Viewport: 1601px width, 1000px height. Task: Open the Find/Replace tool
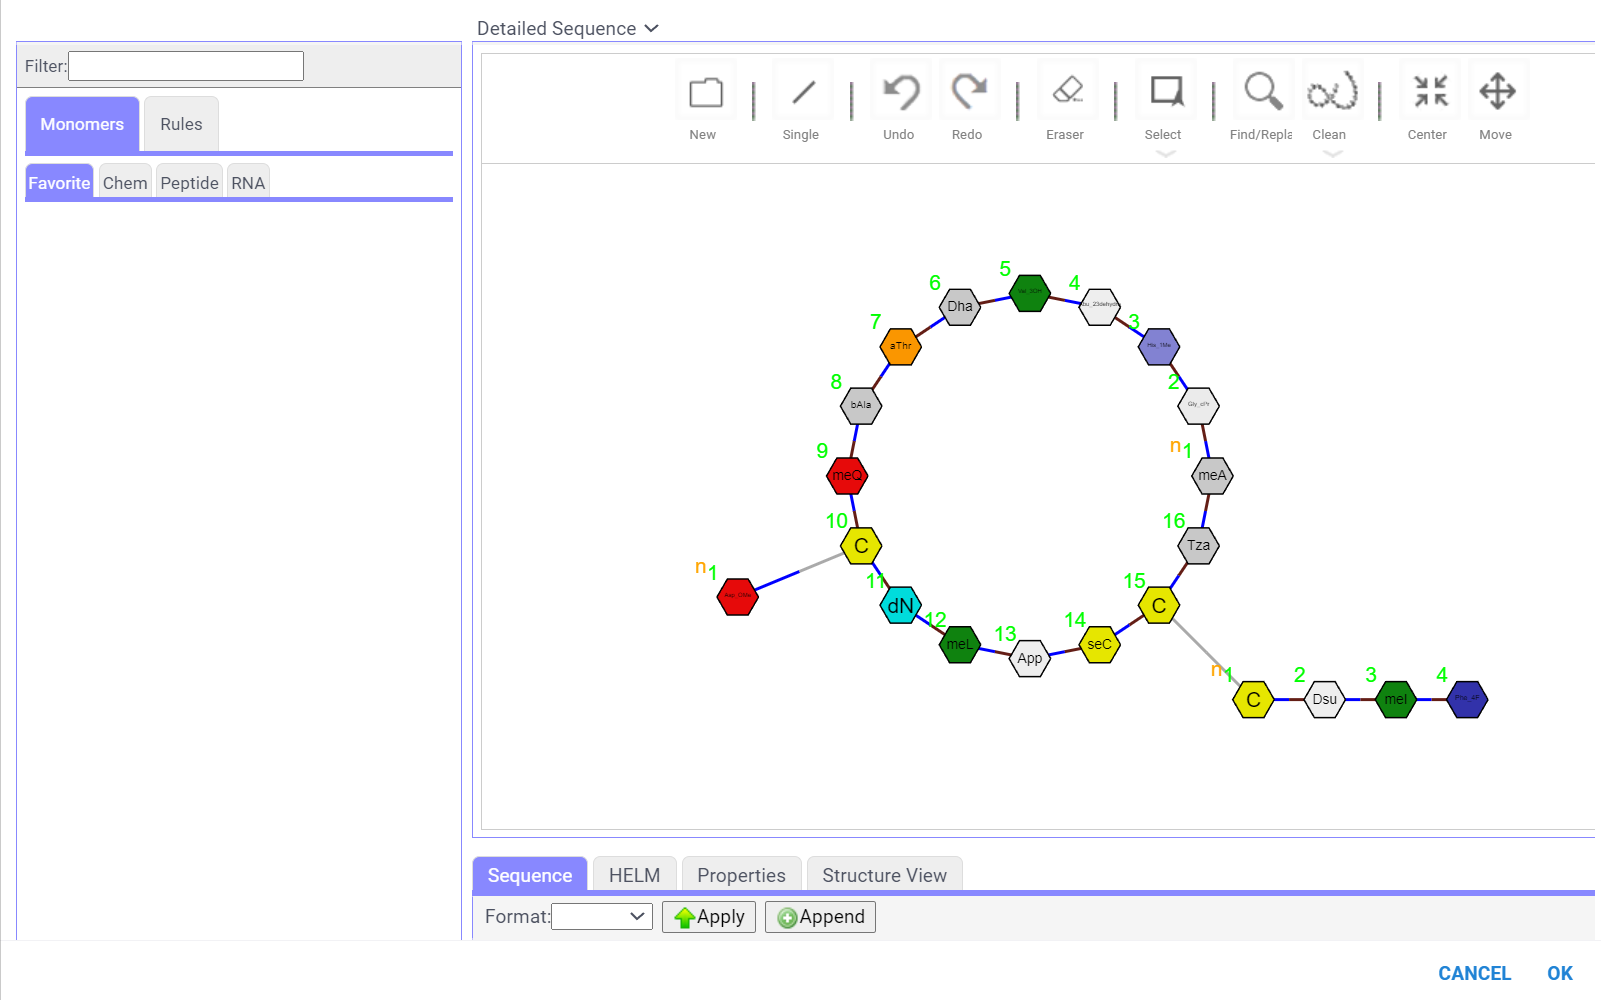1262,90
